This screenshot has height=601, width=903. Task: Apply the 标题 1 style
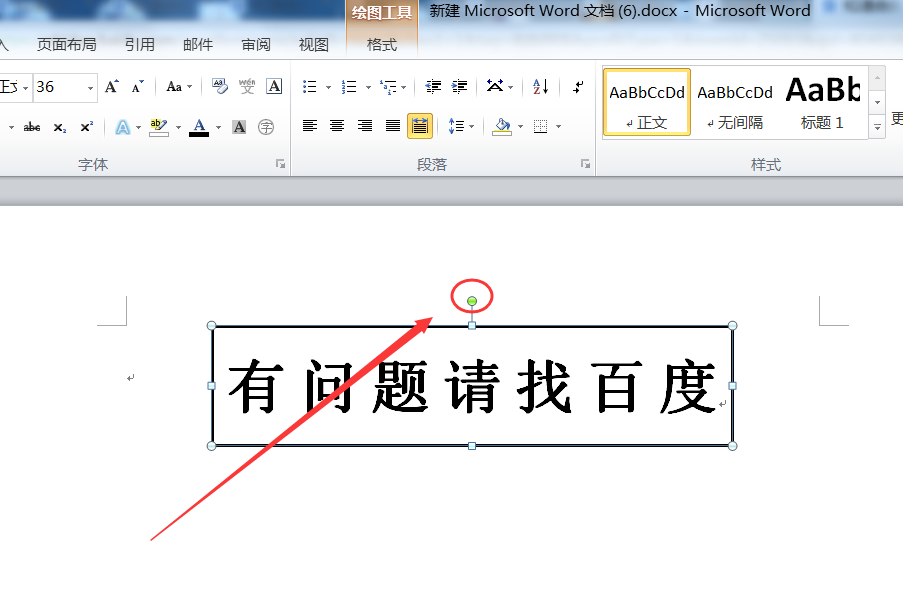click(x=822, y=102)
